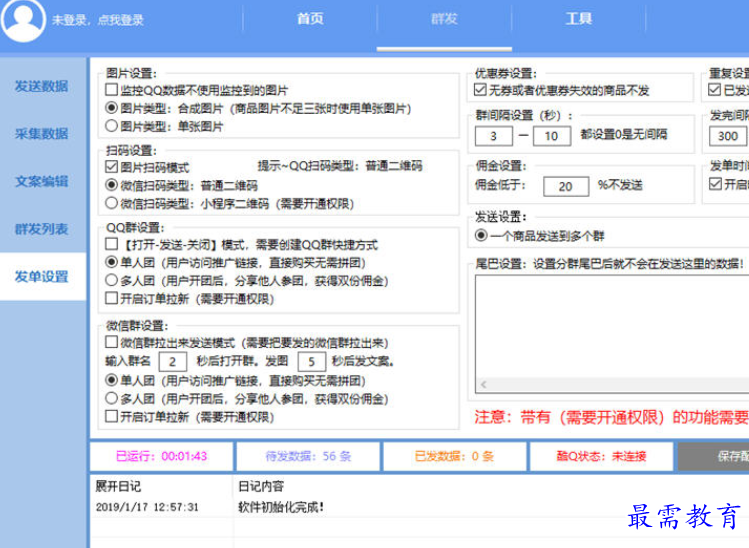Click the user avatar icon

[22, 20]
